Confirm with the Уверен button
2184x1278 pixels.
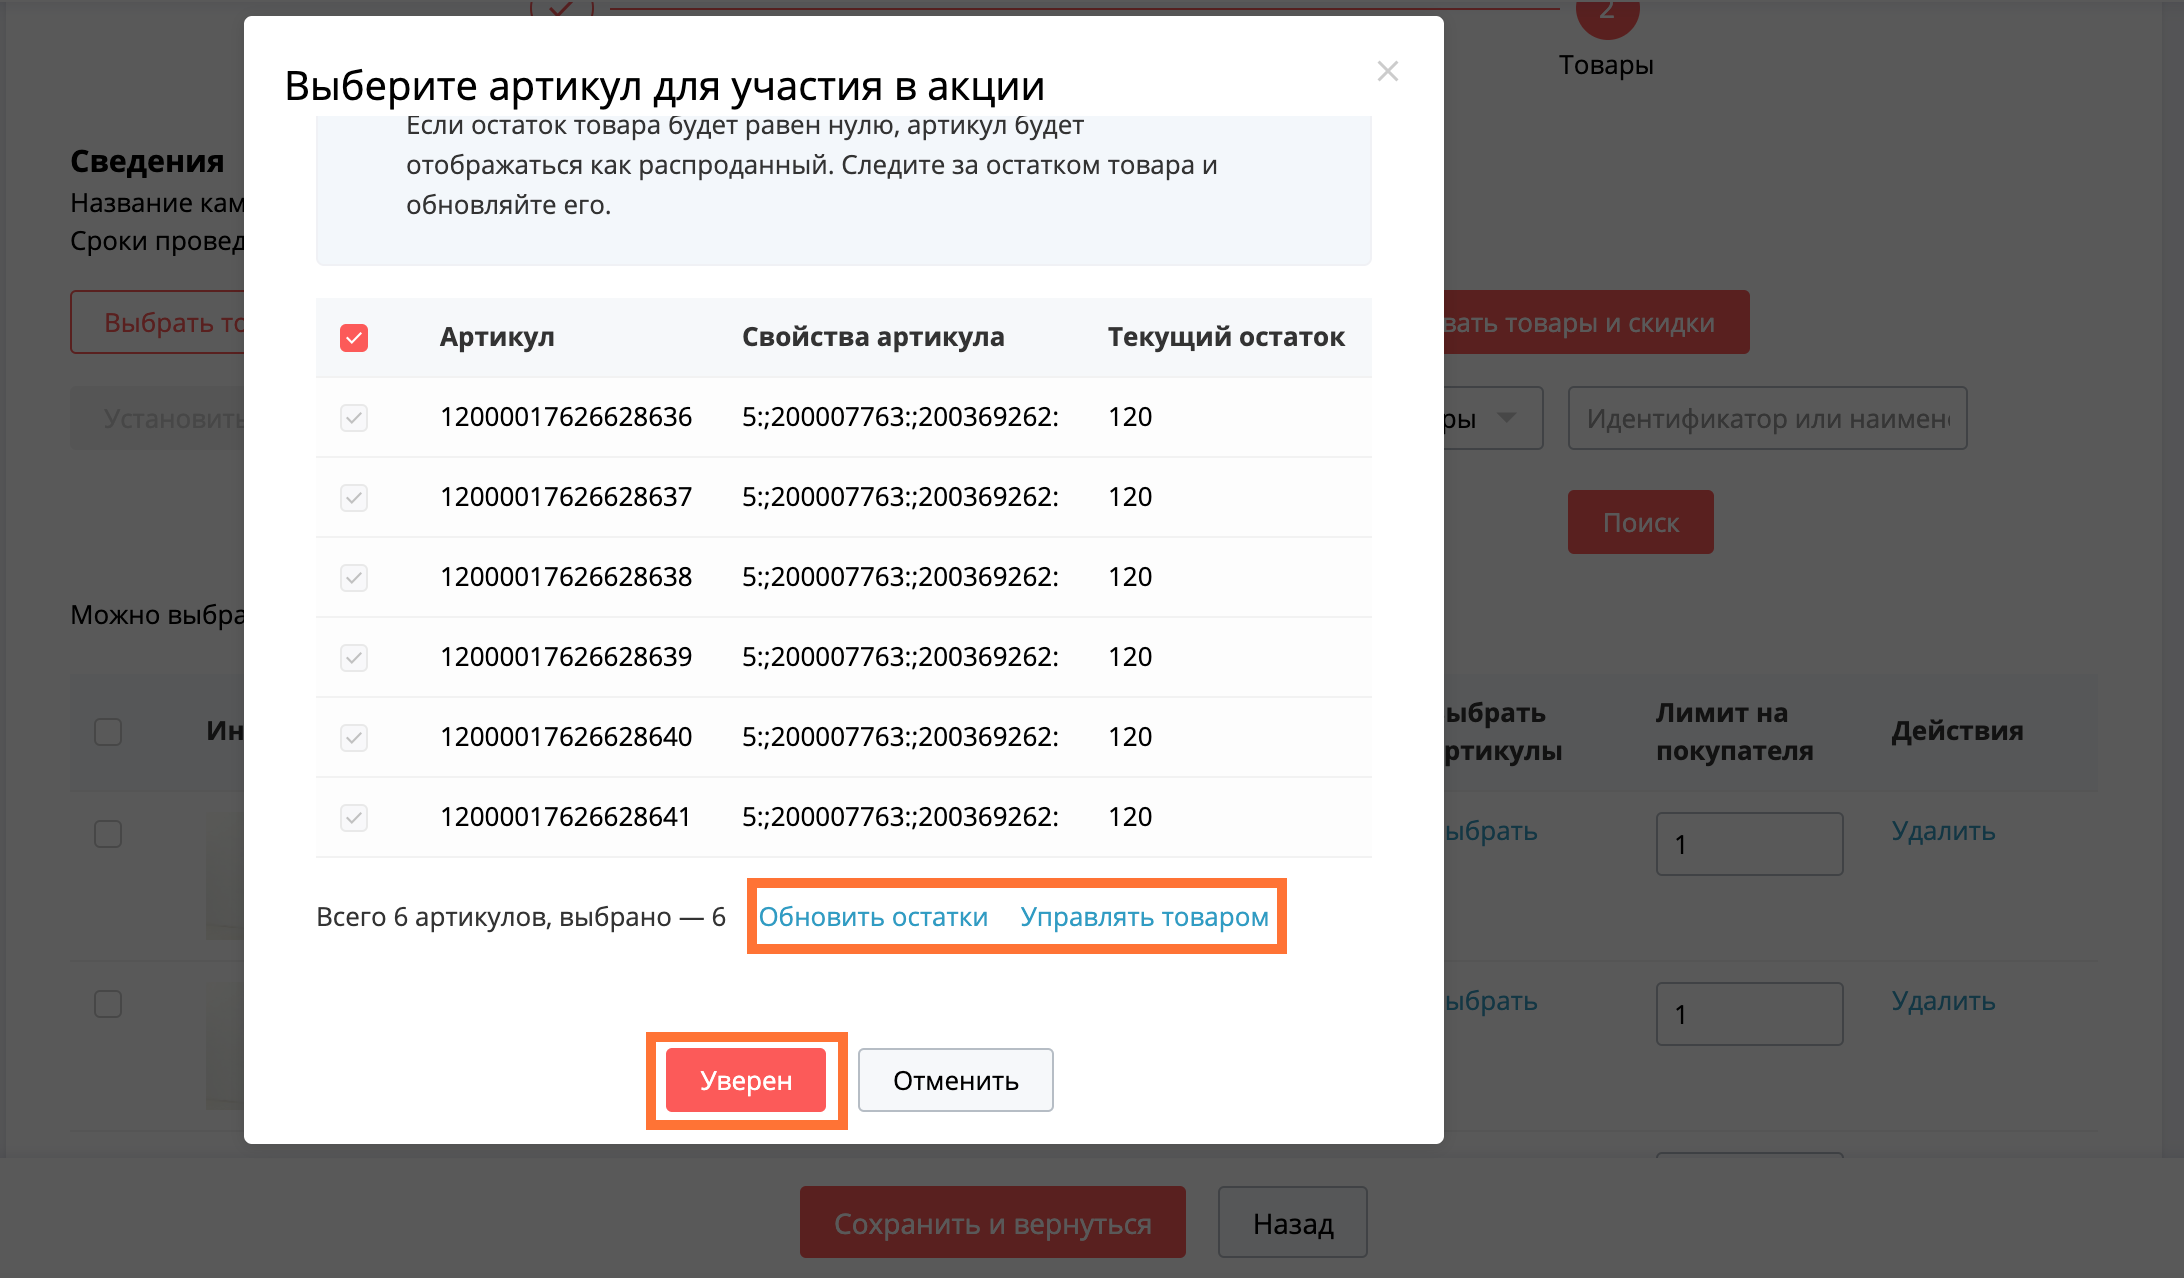click(x=746, y=1080)
